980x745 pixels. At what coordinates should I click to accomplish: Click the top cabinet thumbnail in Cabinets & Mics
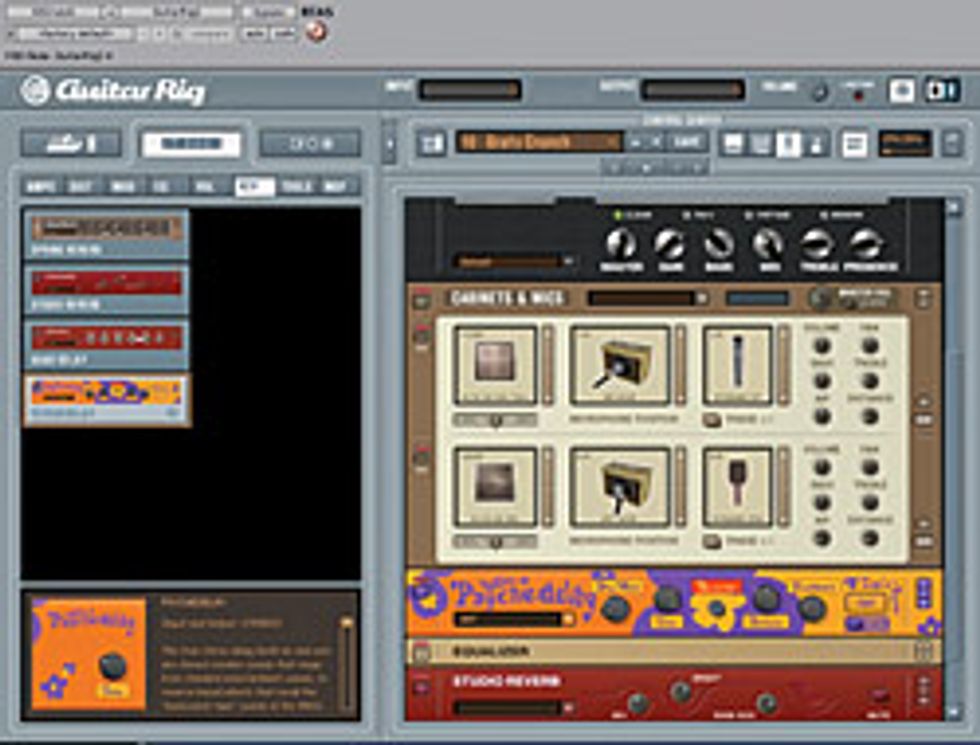point(495,364)
